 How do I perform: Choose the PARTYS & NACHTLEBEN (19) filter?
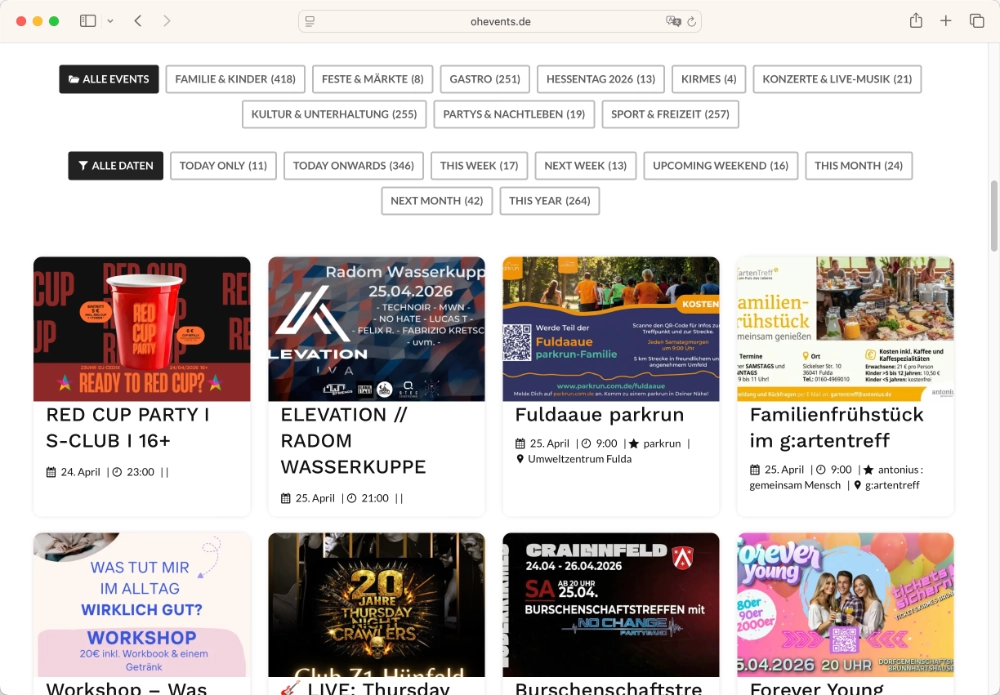coord(514,114)
